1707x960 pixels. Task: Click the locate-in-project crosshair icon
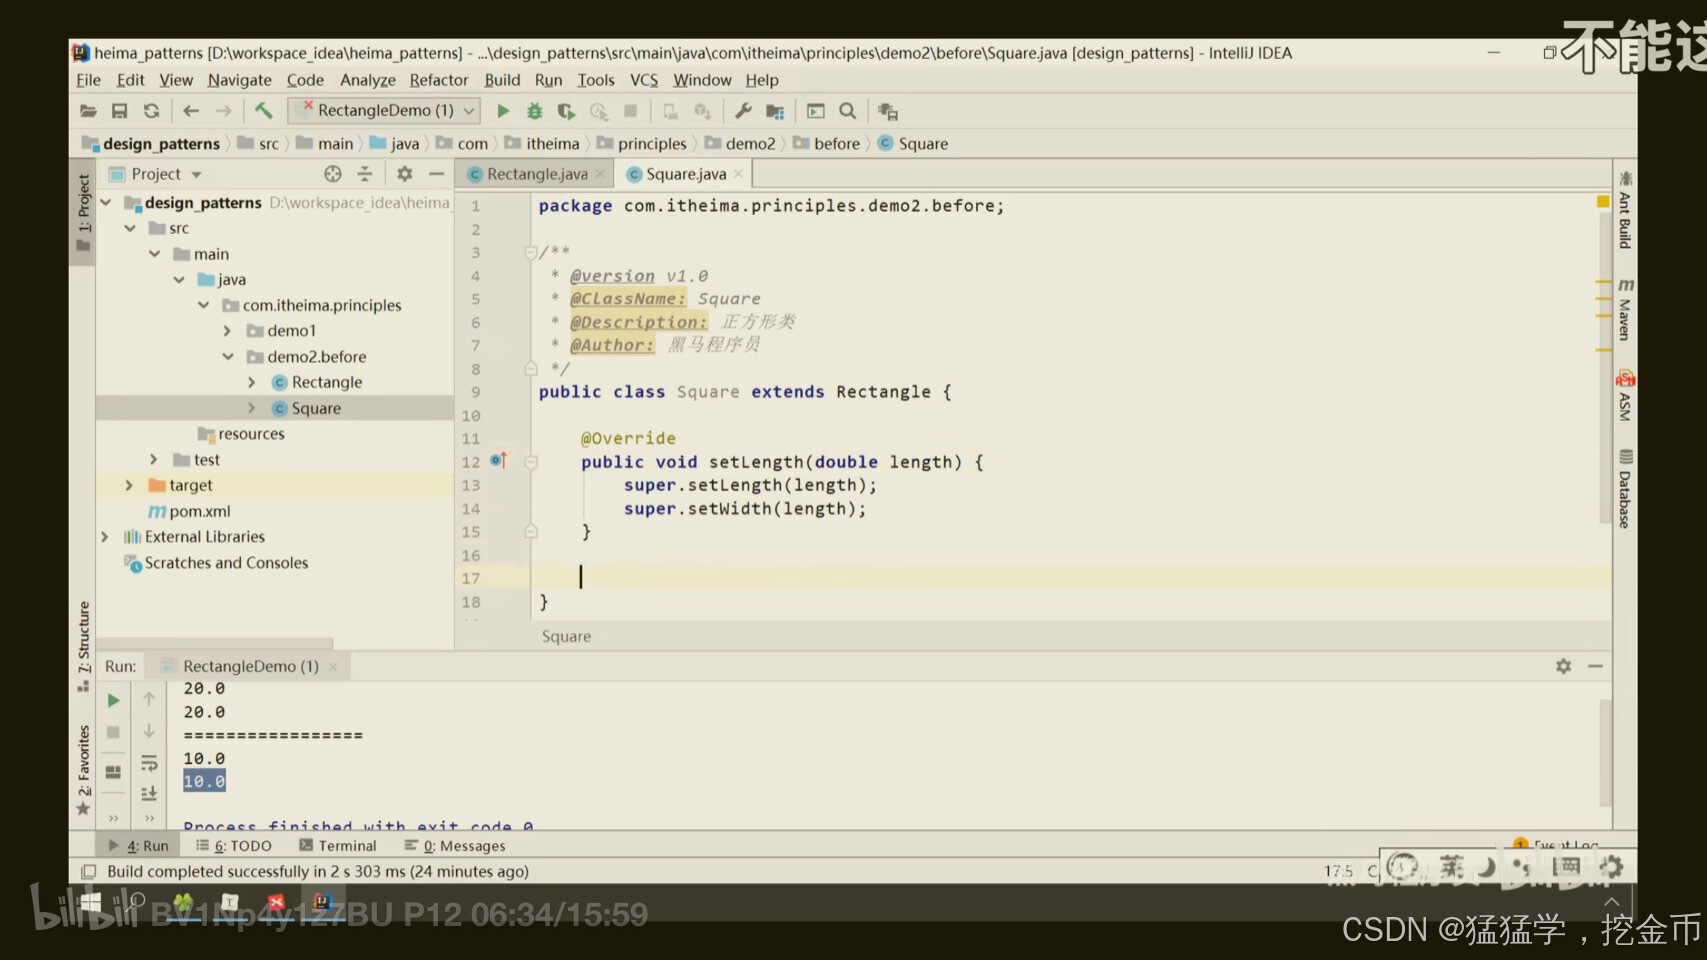tap(333, 174)
